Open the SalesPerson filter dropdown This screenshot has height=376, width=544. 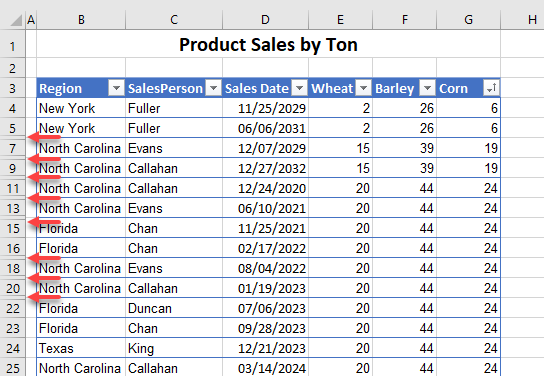[213, 88]
